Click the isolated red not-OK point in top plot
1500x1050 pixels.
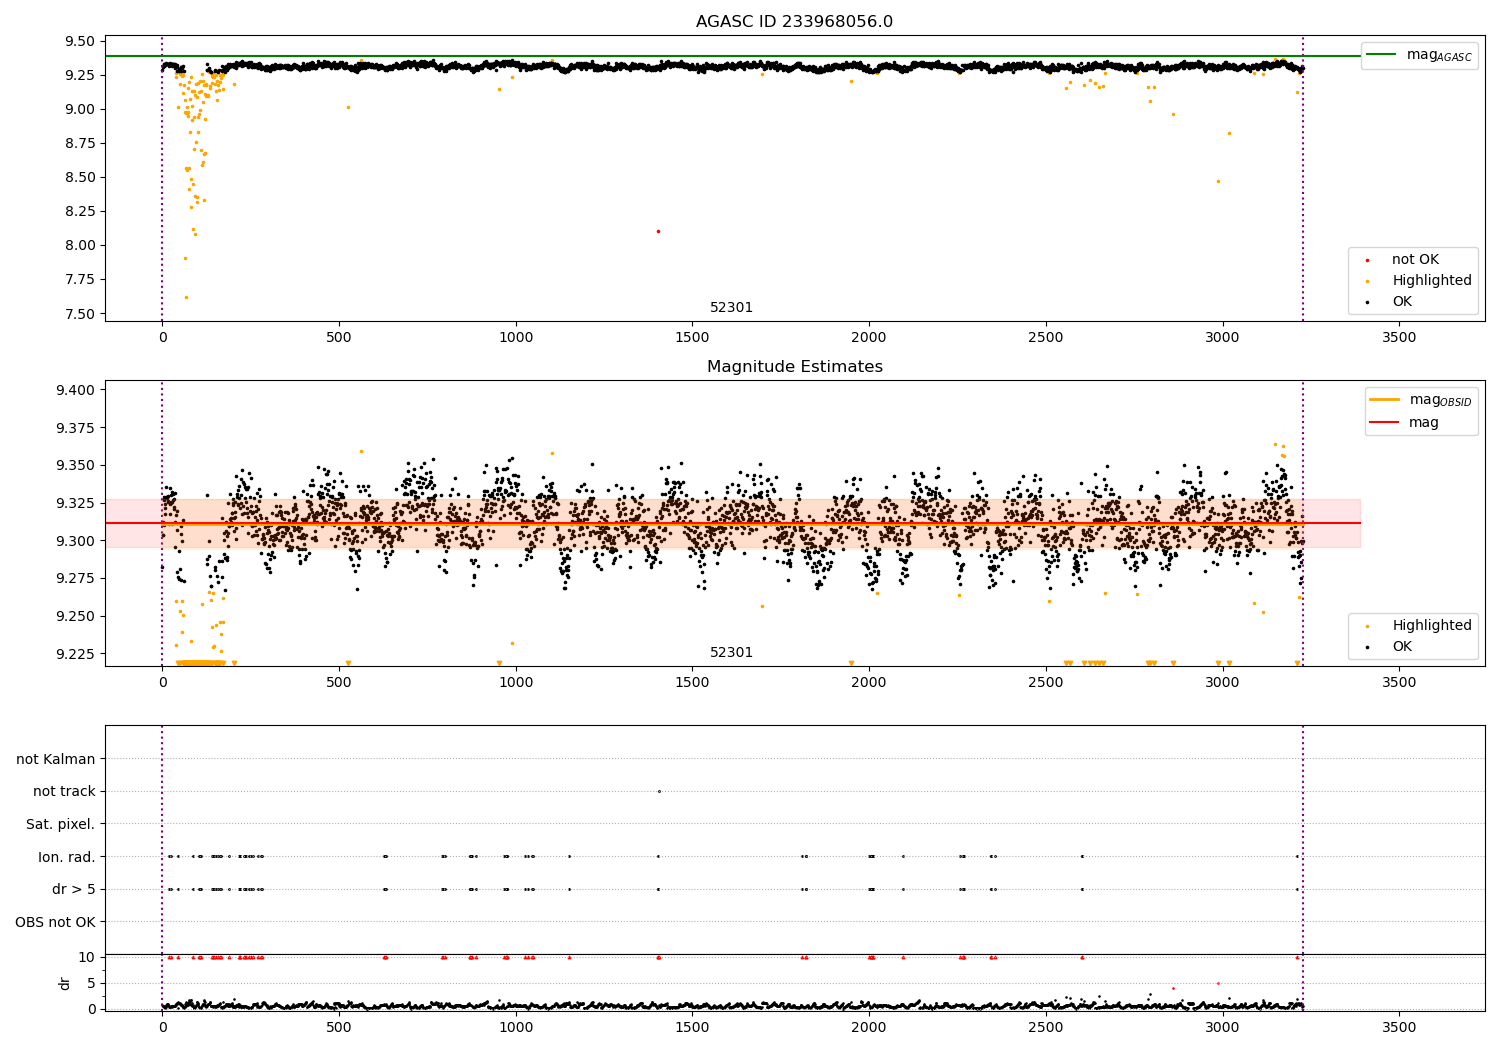pyautogui.click(x=658, y=231)
